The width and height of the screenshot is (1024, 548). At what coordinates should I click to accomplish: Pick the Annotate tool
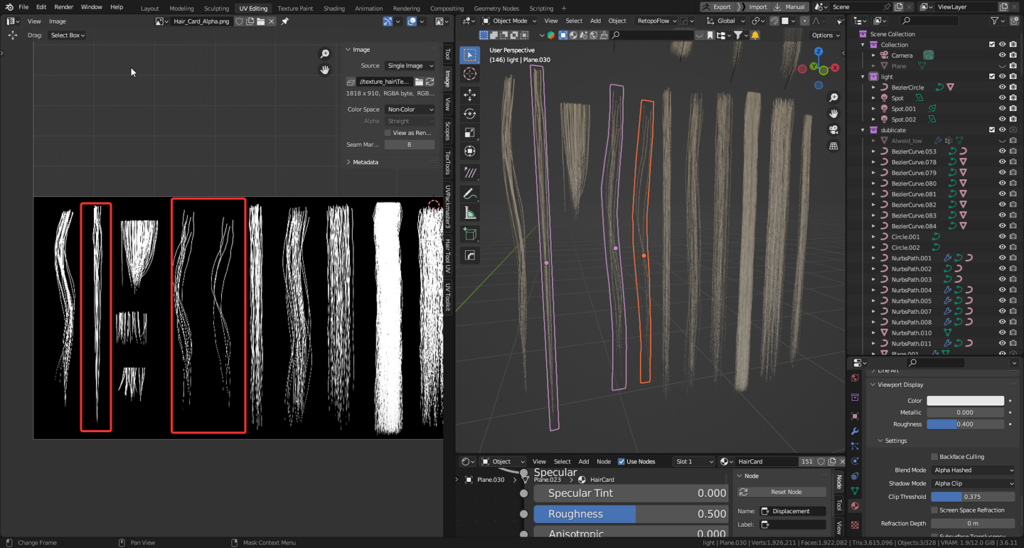pos(470,193)
